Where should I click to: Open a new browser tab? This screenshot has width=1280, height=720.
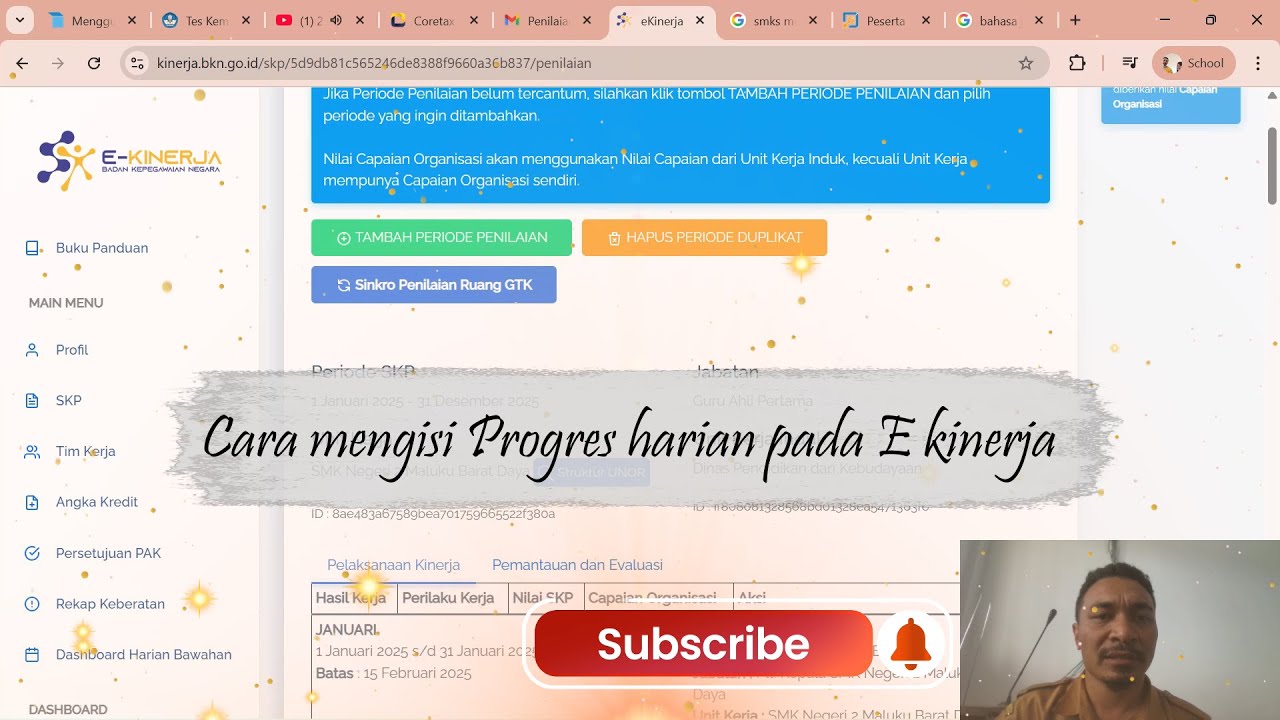click(x=1075, y=20)
